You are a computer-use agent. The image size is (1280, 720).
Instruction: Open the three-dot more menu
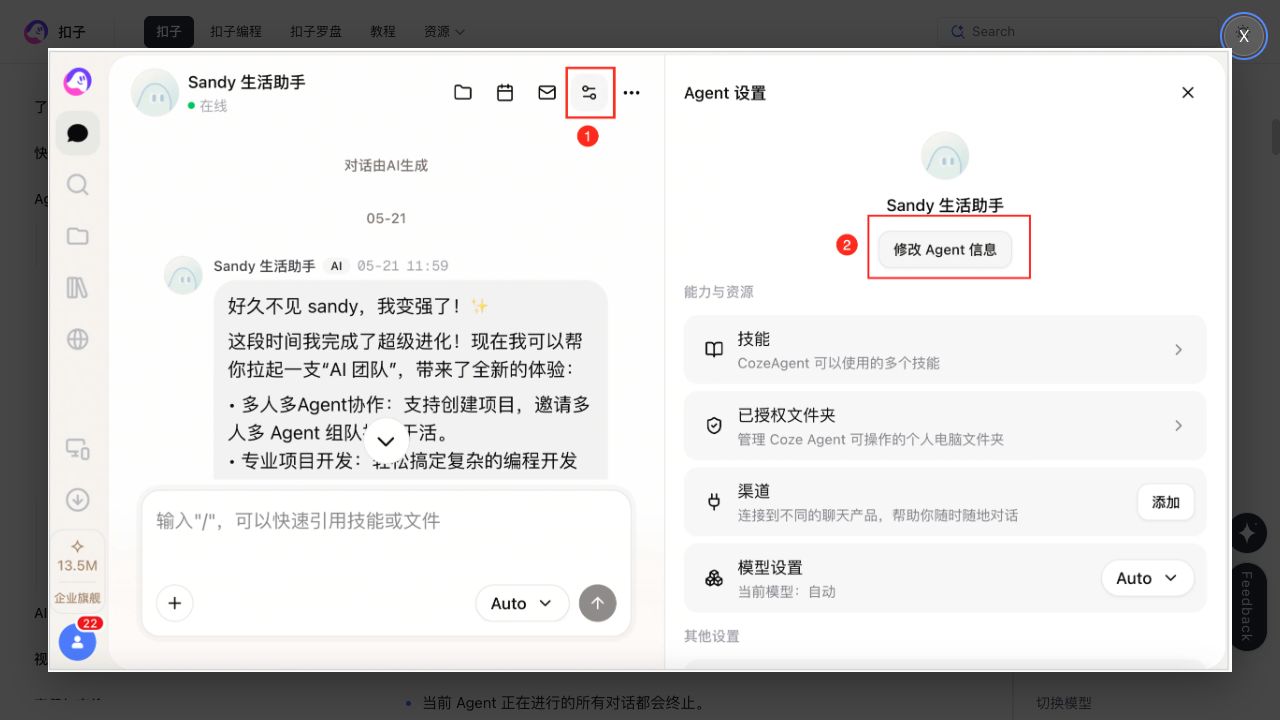click(x=631, y=93)
